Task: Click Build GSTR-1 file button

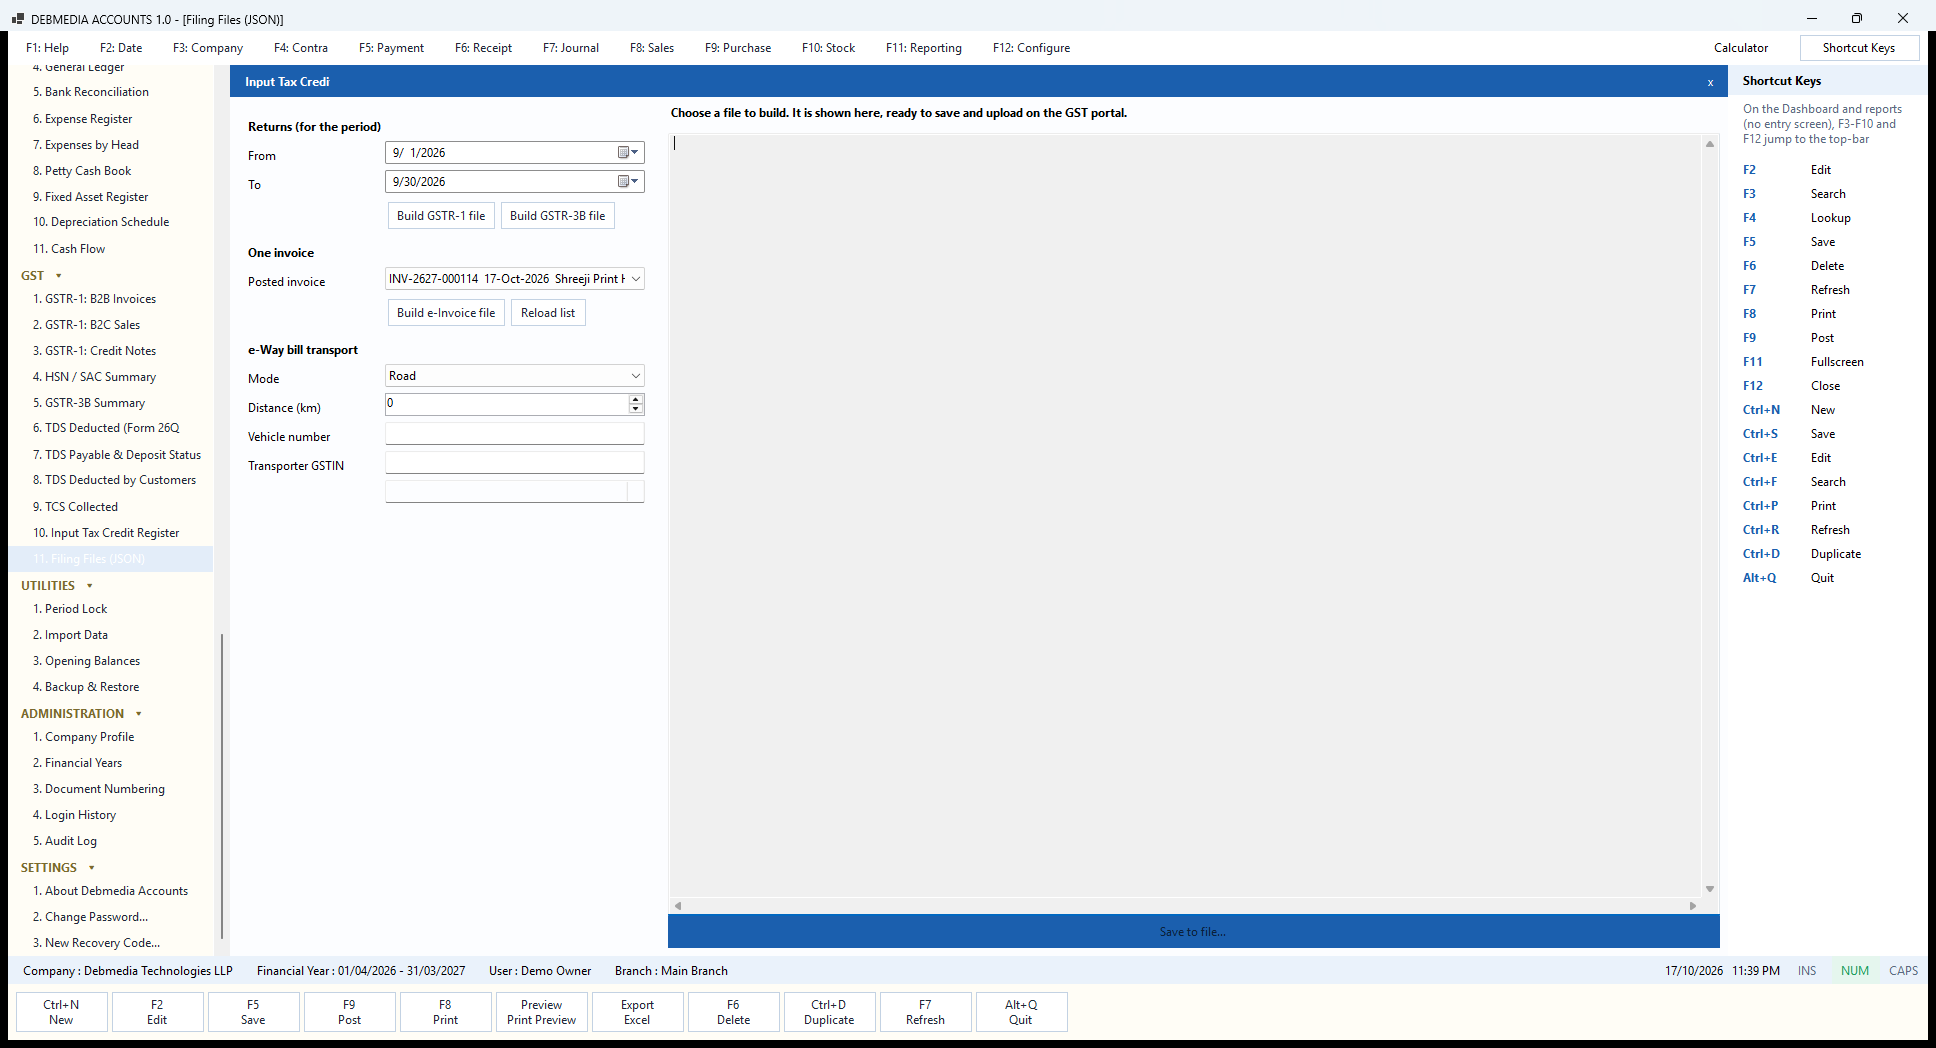Action: coord(441,216)
